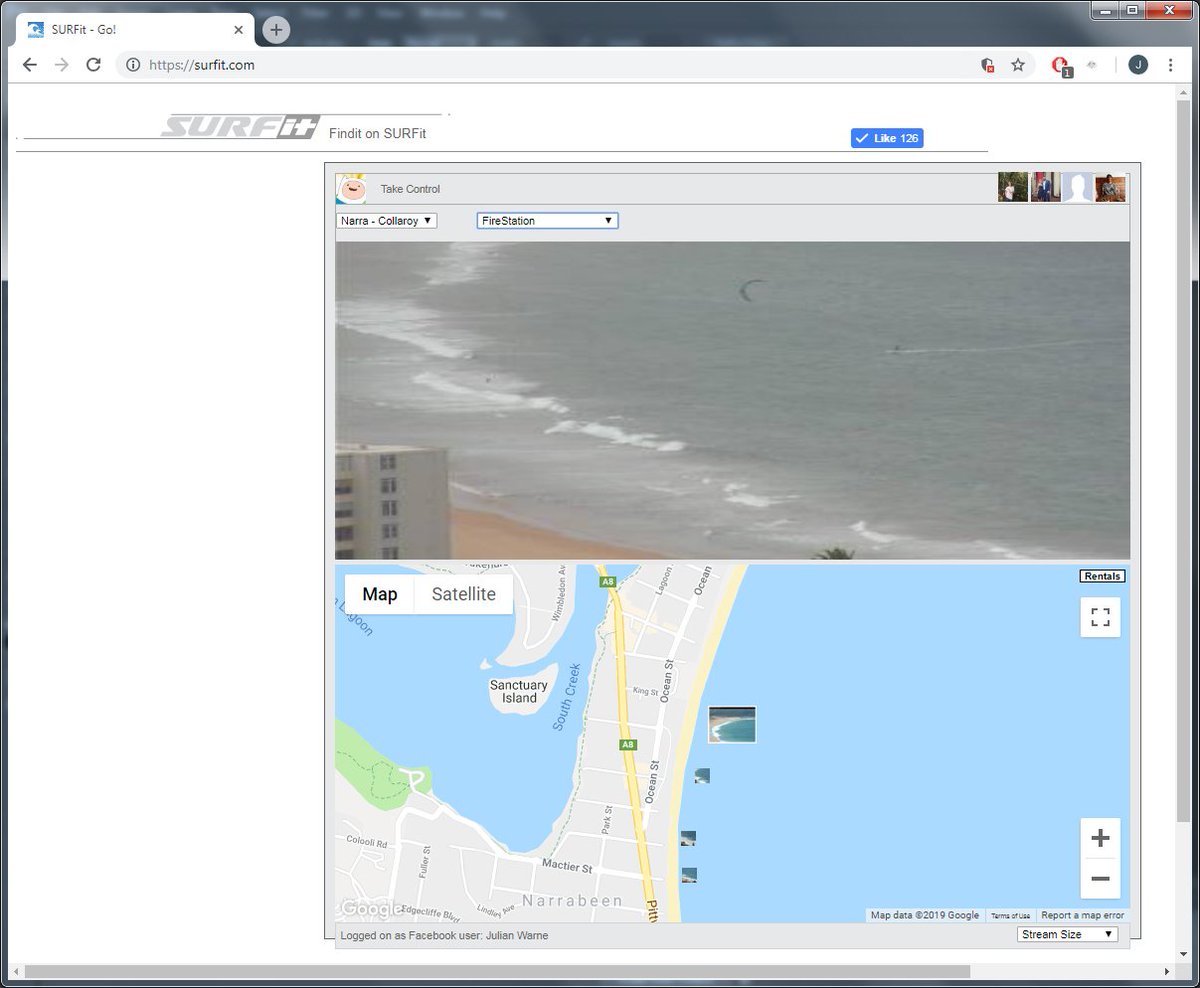Open the FireStation camera dropdown
1200x988 pixels.
pos(547,221)
